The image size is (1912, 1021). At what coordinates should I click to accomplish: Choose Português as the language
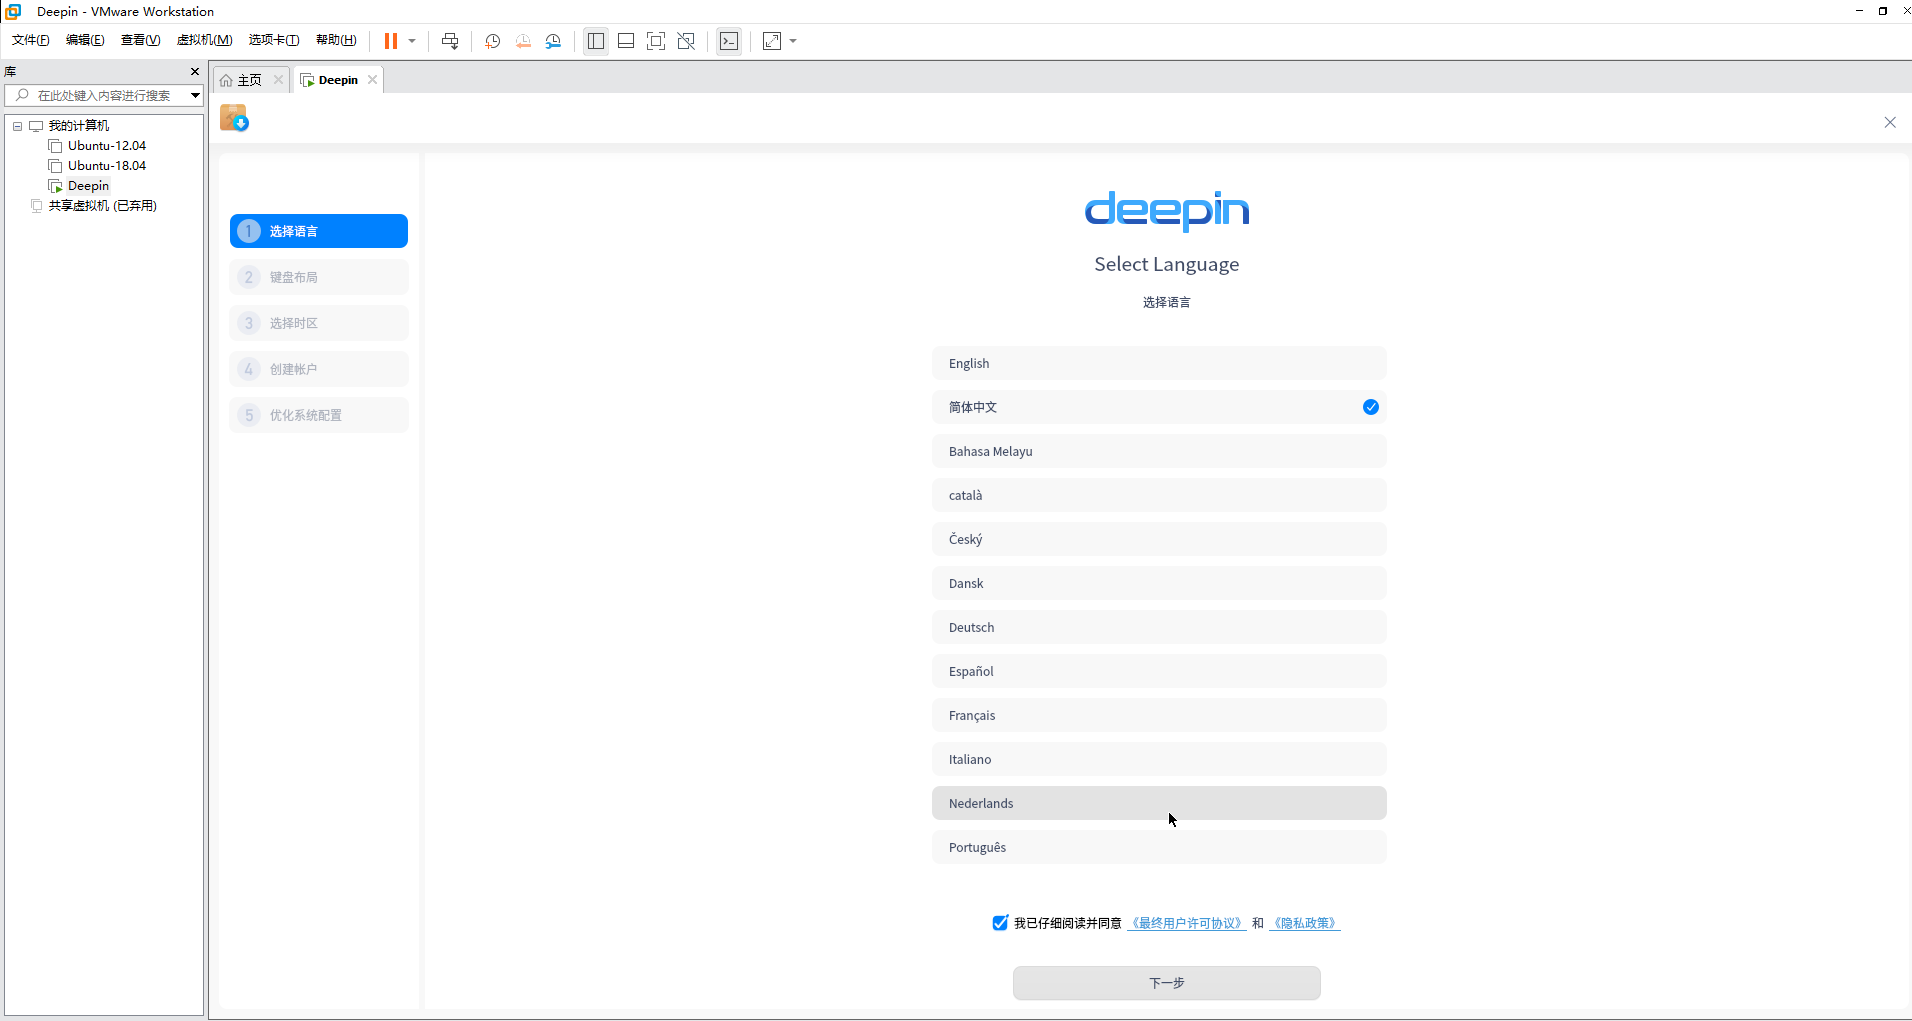(x=1159, y=847)
